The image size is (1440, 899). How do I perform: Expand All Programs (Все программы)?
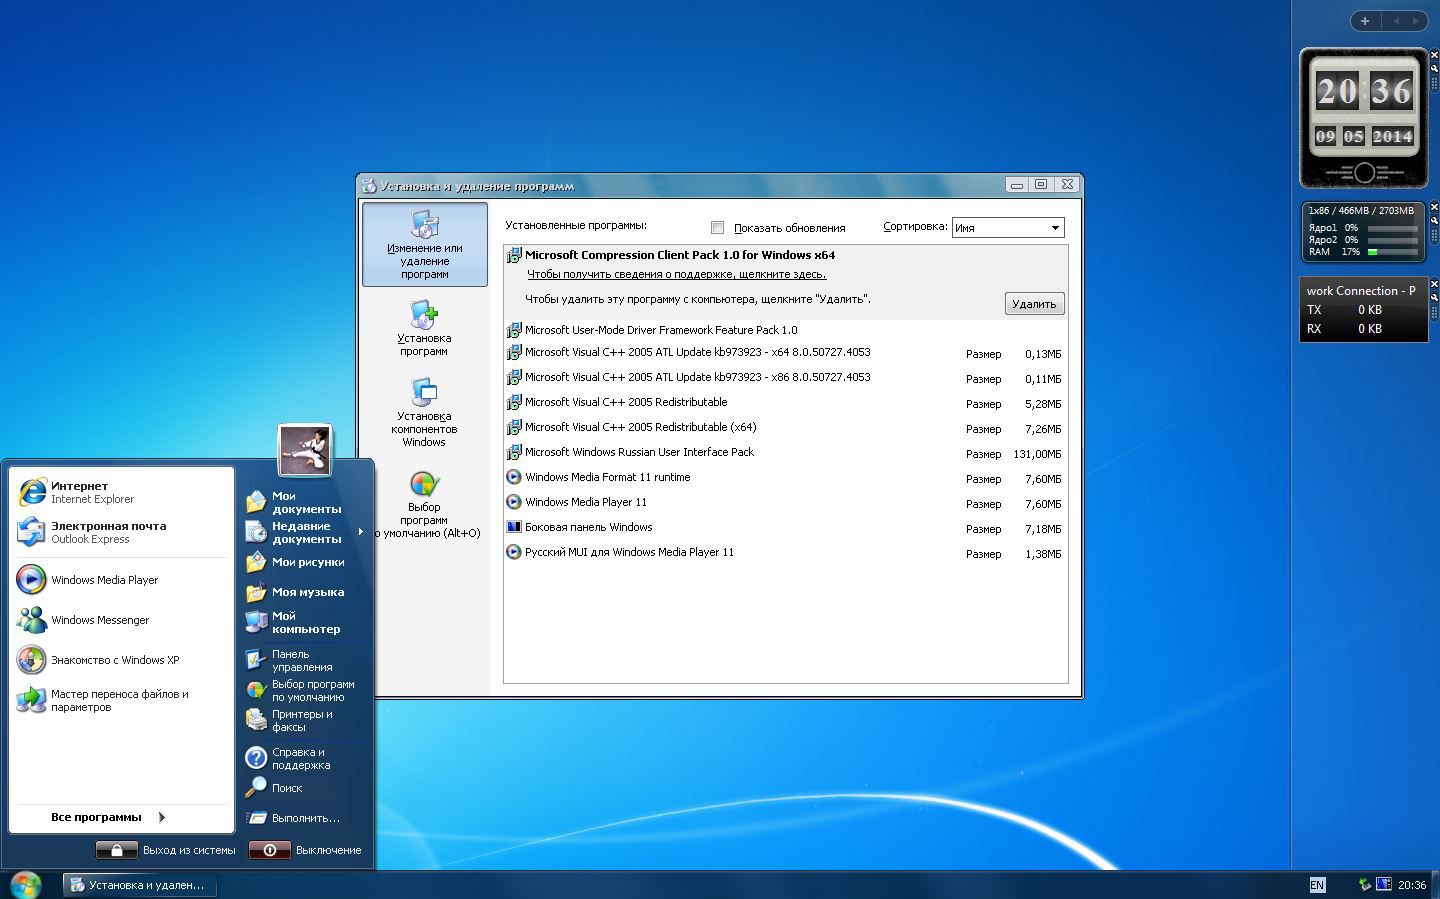(x=108, y=817)
